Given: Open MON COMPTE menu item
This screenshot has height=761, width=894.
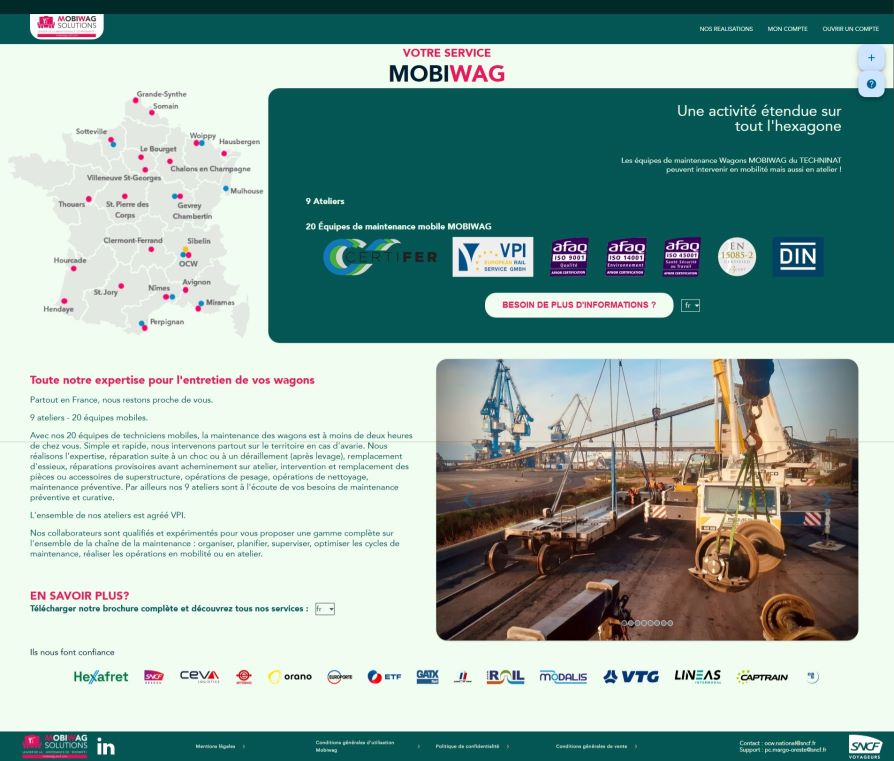Looking at the screenshot, I should [x=787, y=29].
